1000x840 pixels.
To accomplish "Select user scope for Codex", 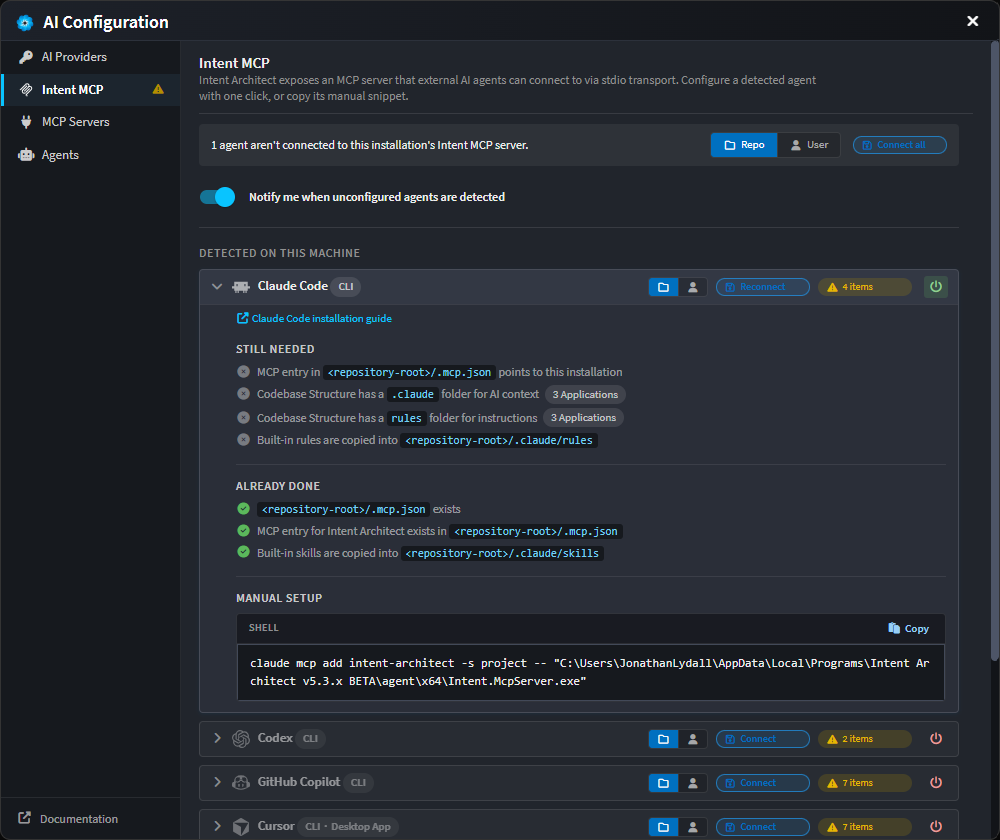I will click(x=693, y=739).
